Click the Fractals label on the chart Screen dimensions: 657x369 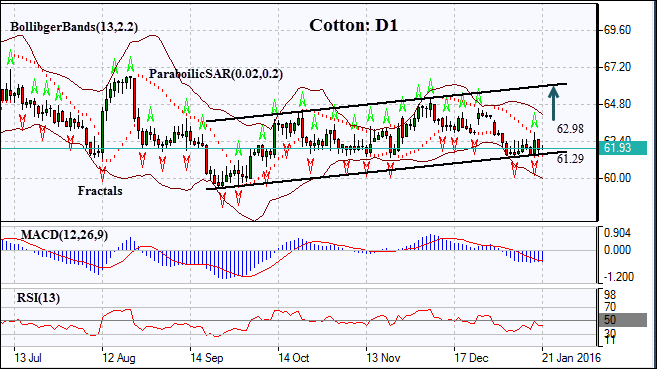click(x=100, y=191)
